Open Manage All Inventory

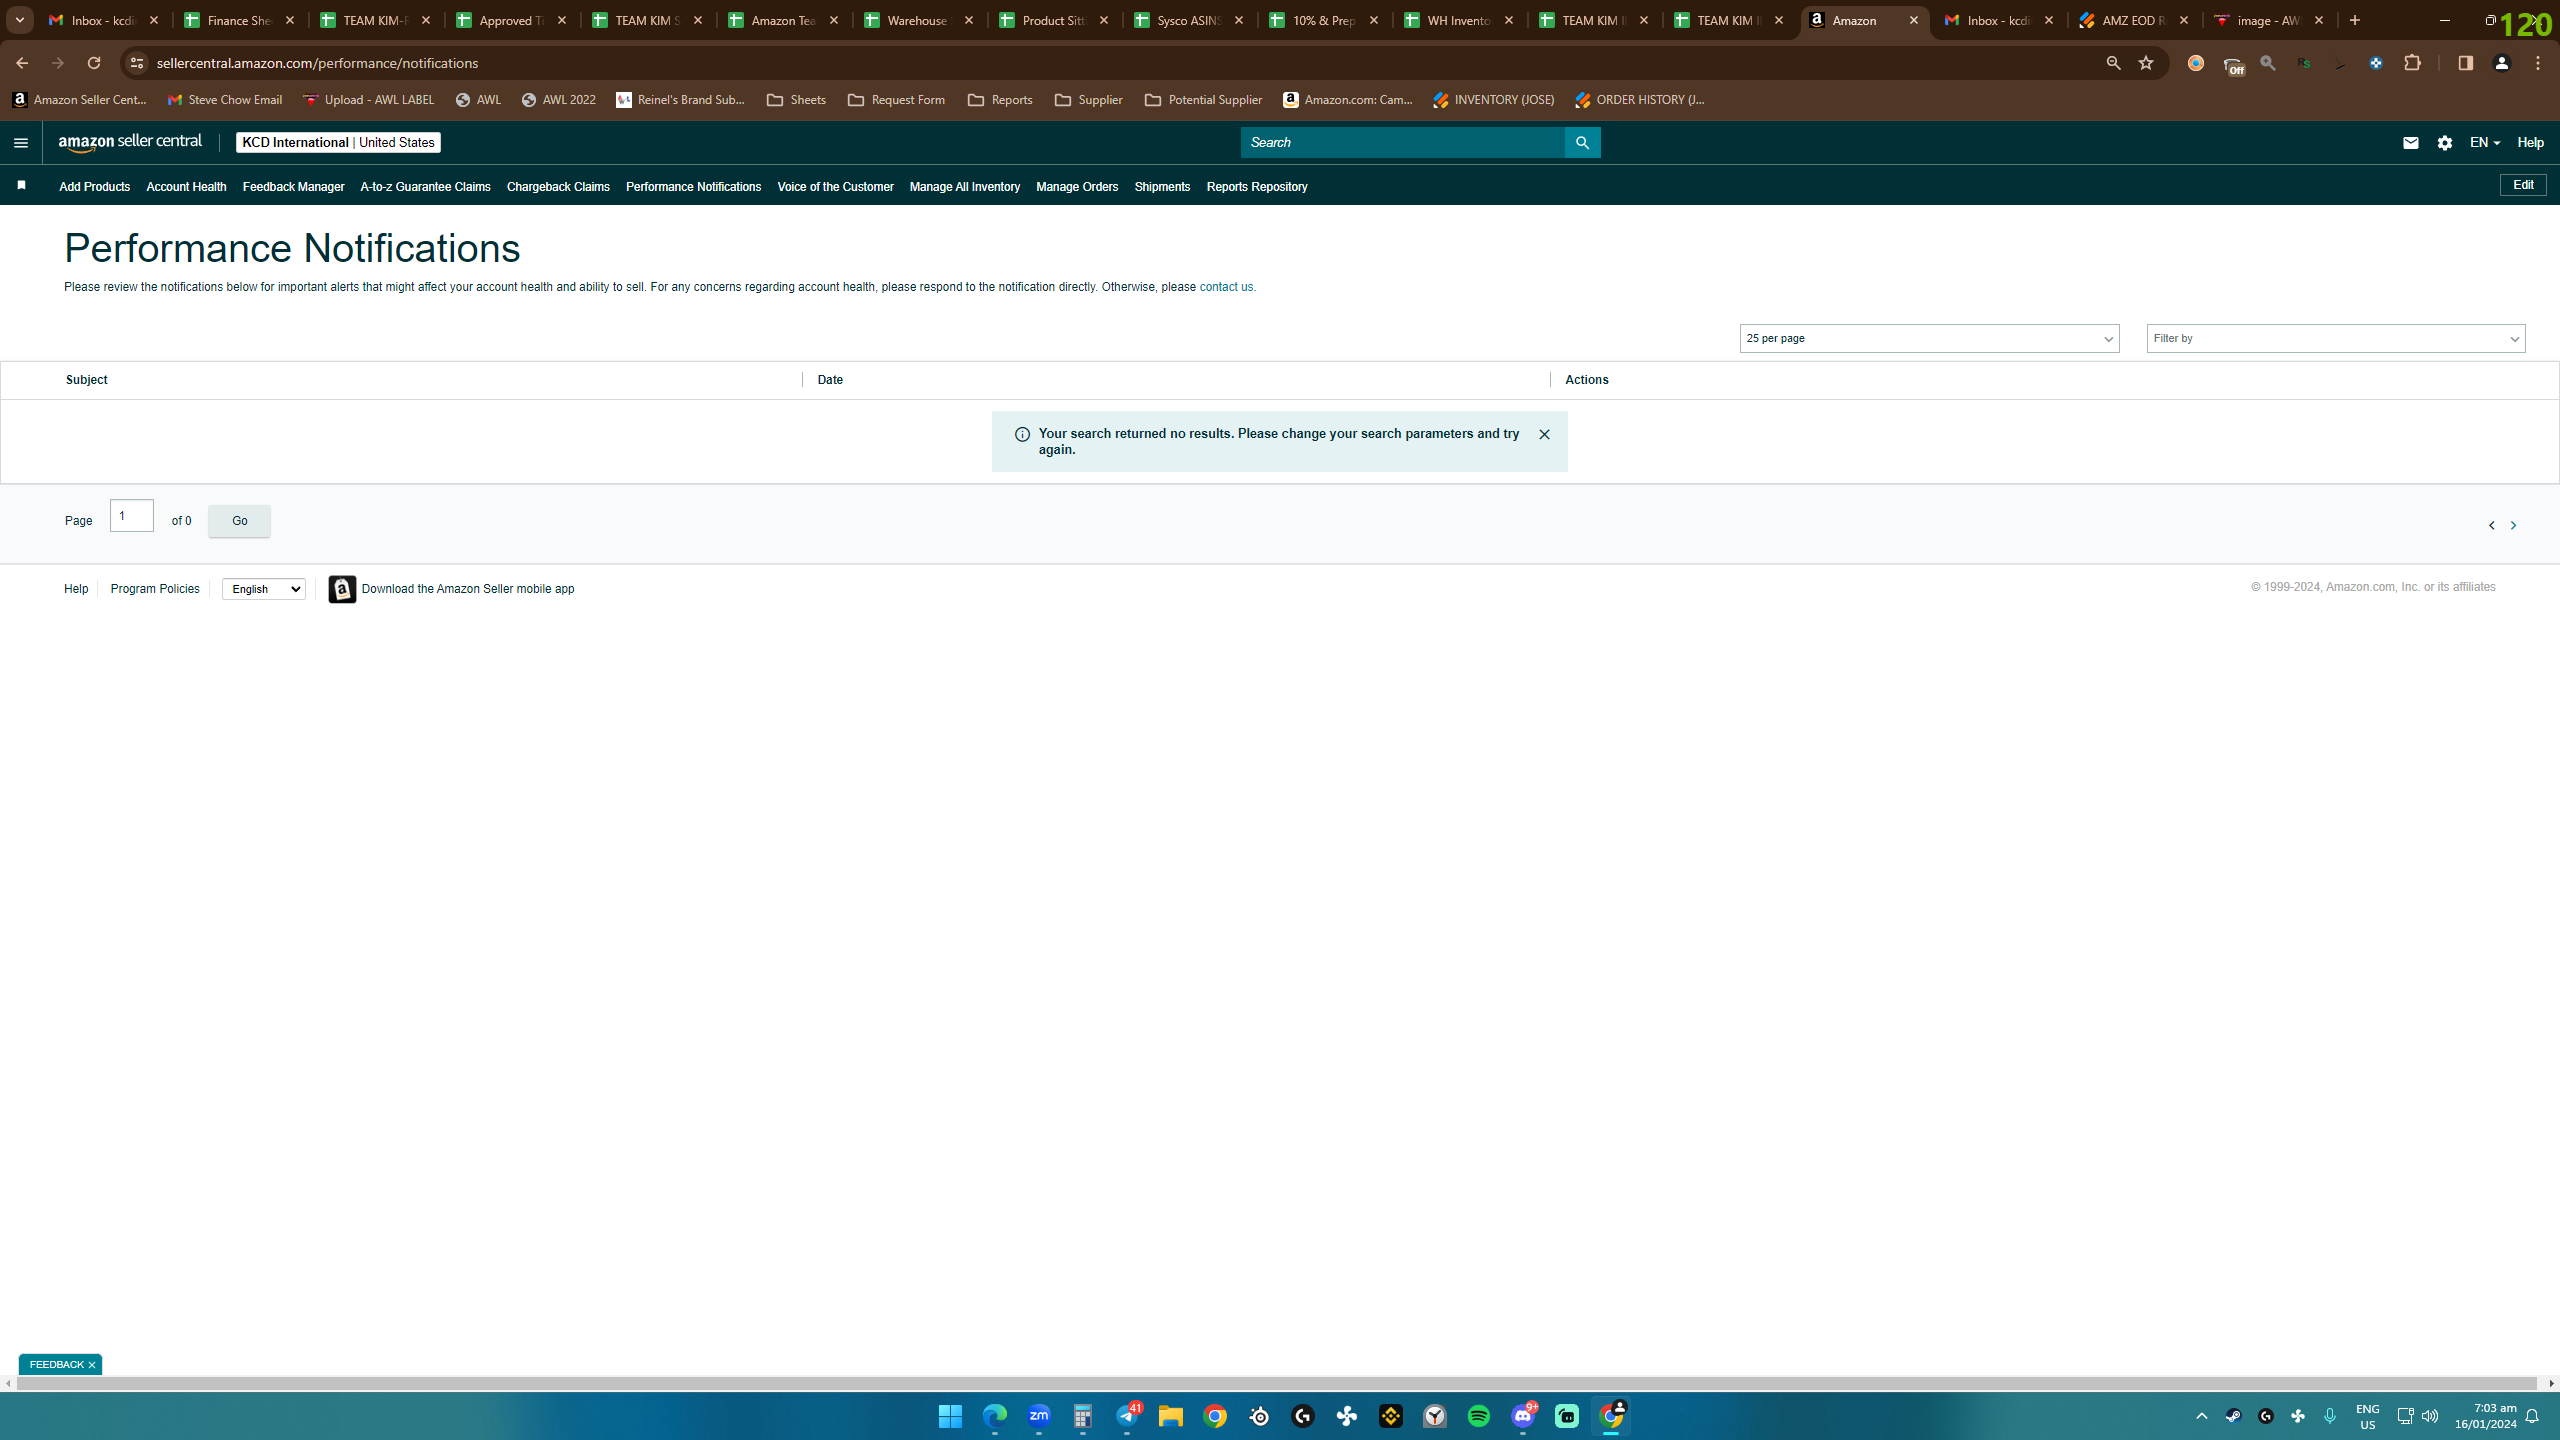click(x=965, y=187)
